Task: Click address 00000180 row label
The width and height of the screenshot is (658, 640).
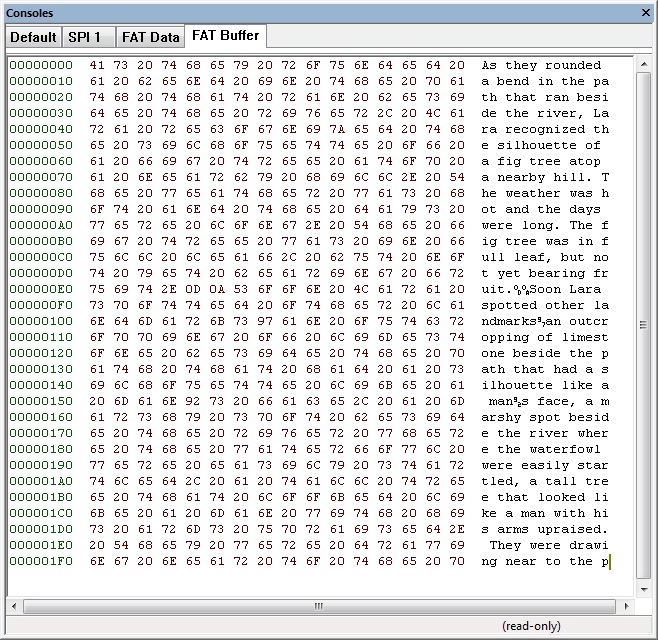Action: [41, 449]
